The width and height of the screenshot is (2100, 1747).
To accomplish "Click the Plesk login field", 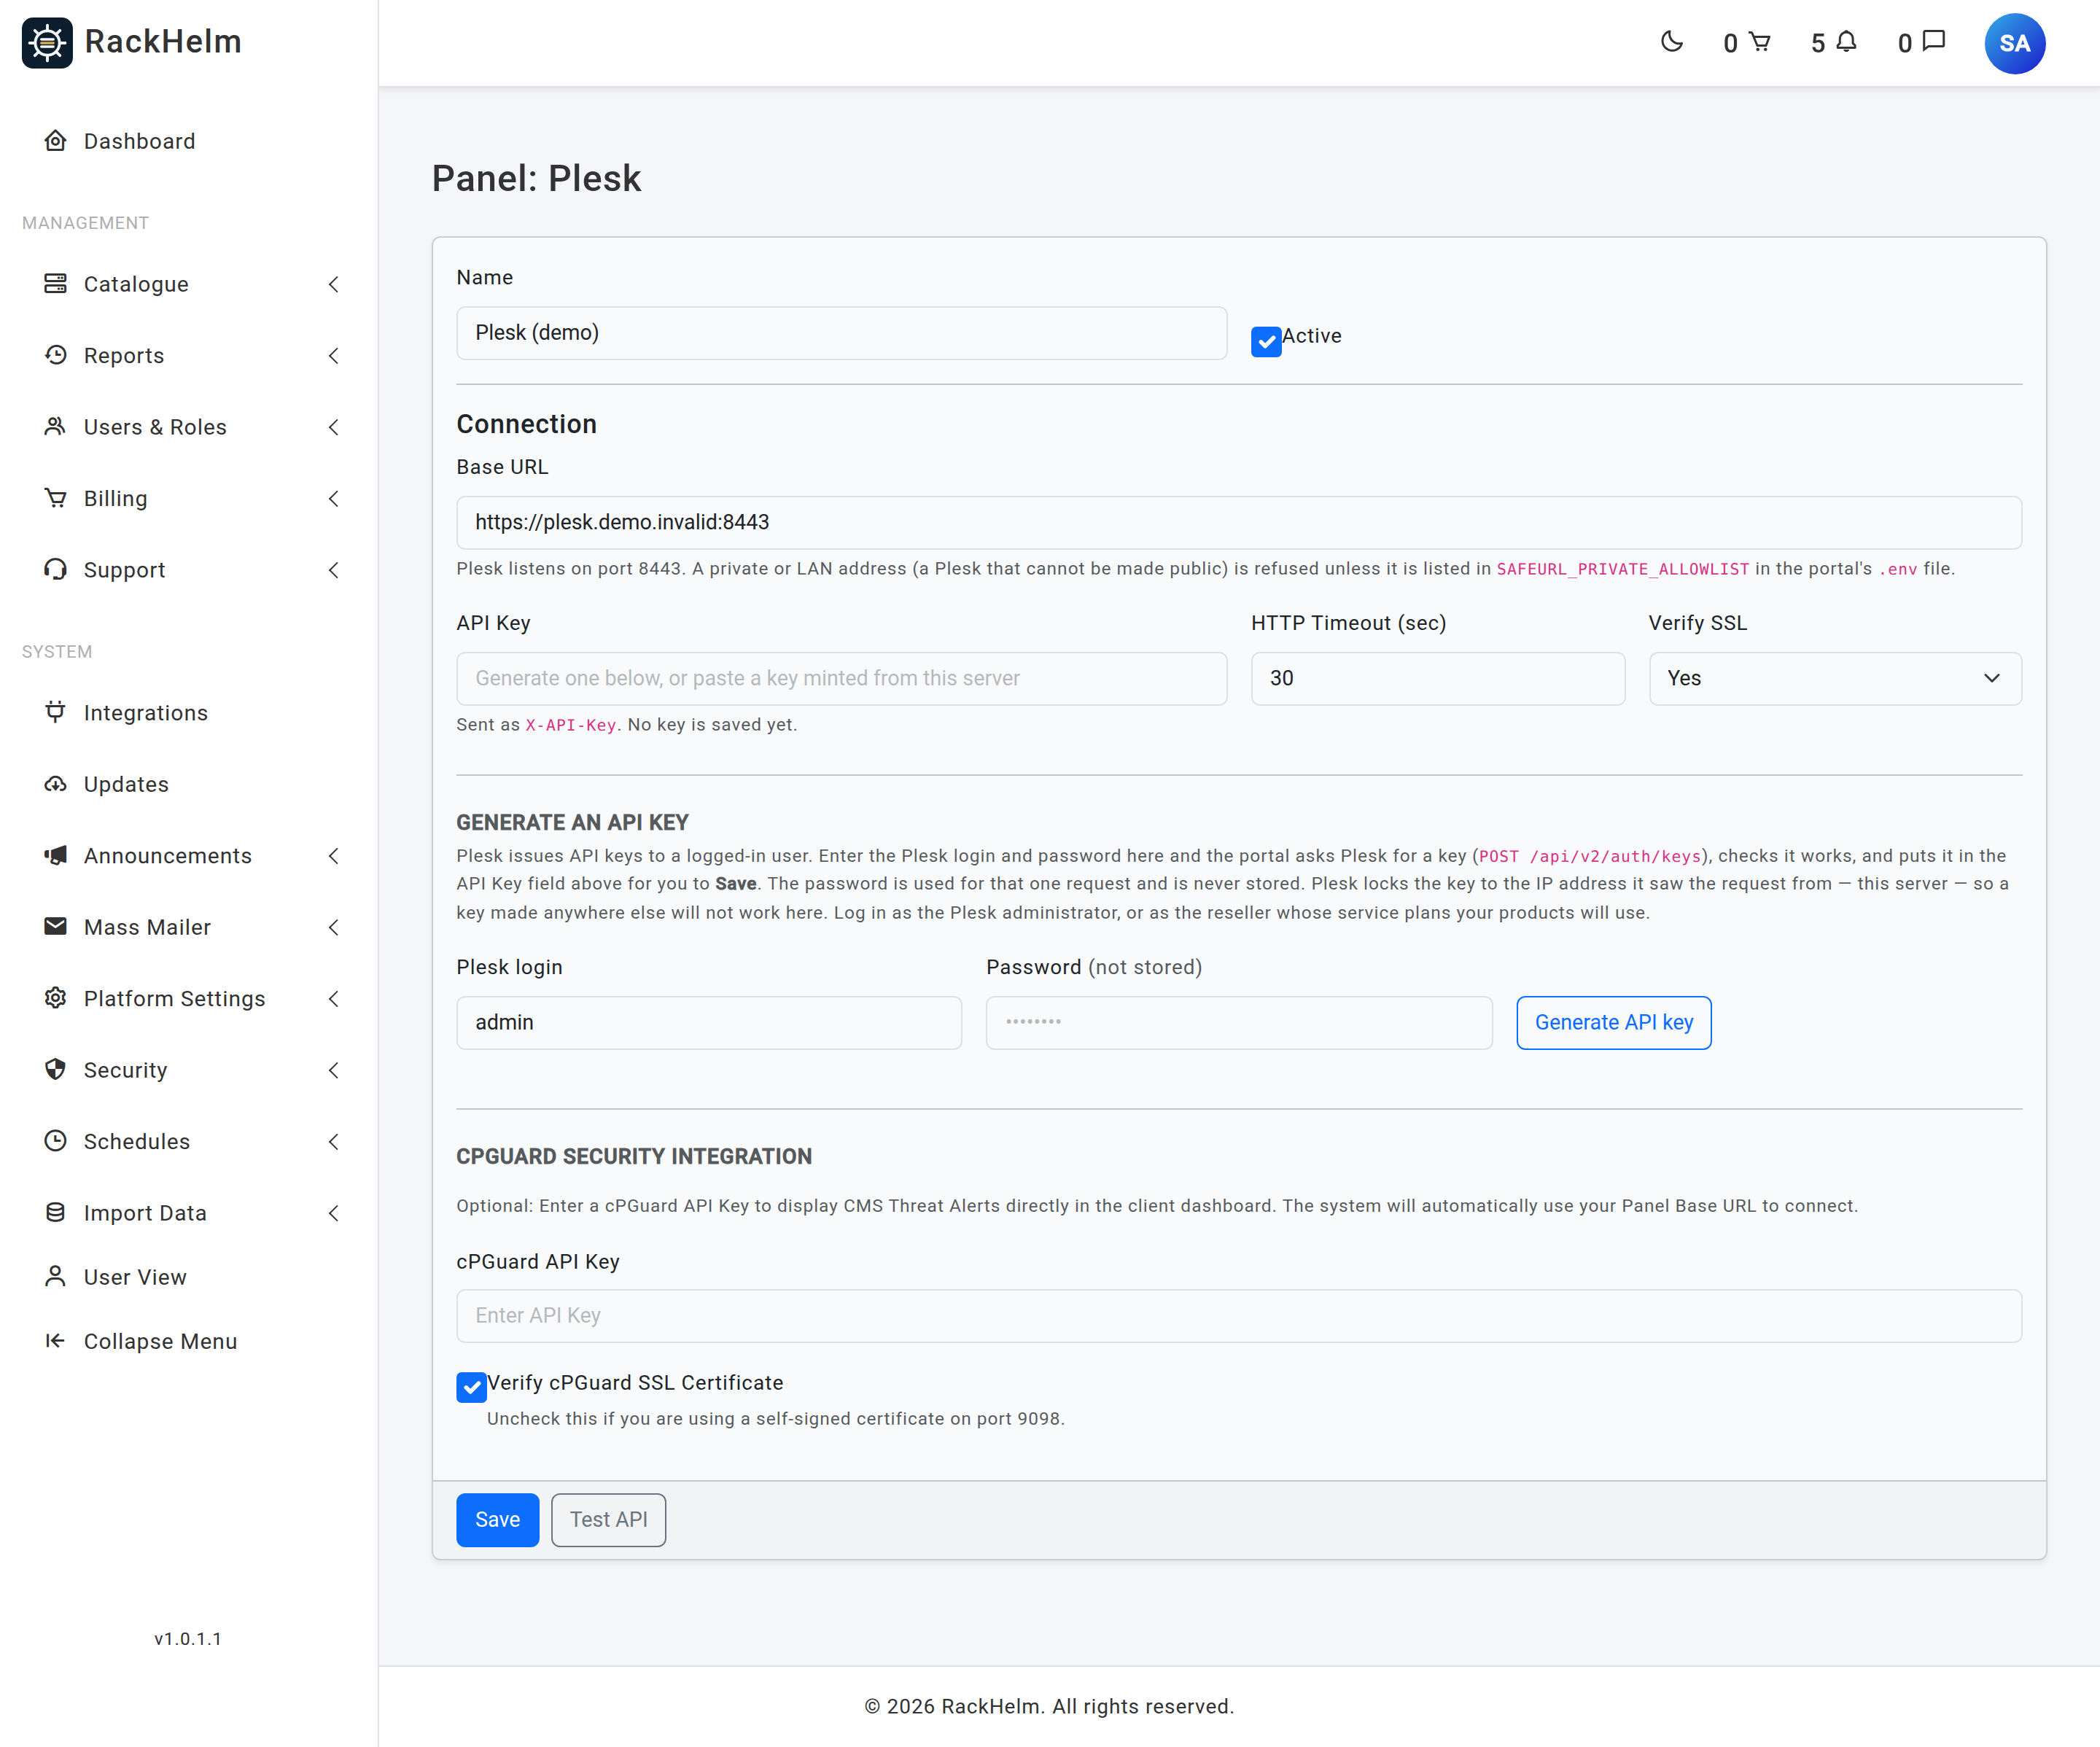I will click(708, 1022).
